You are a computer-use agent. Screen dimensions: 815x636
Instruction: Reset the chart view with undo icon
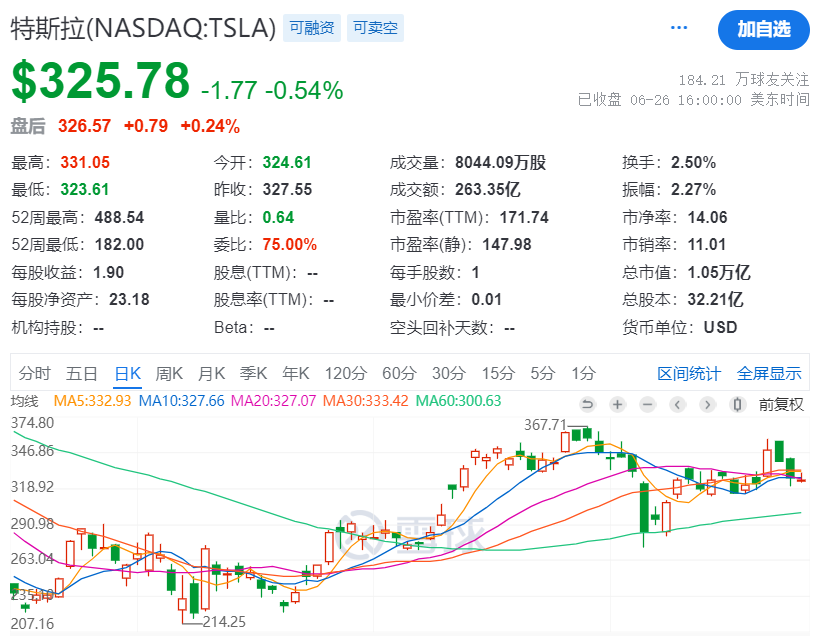pos(588,405)
